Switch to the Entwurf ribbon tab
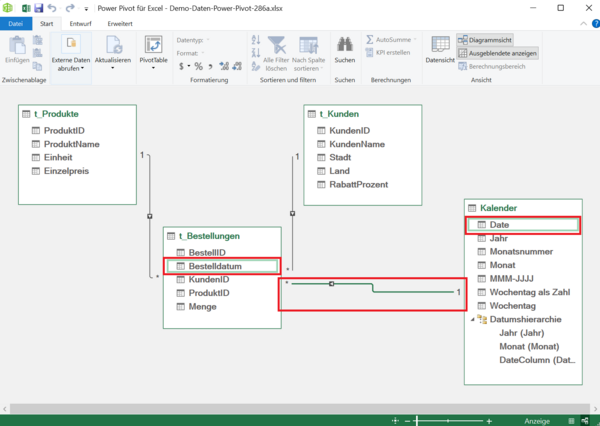The image size is (600, 426). [81, 22]
